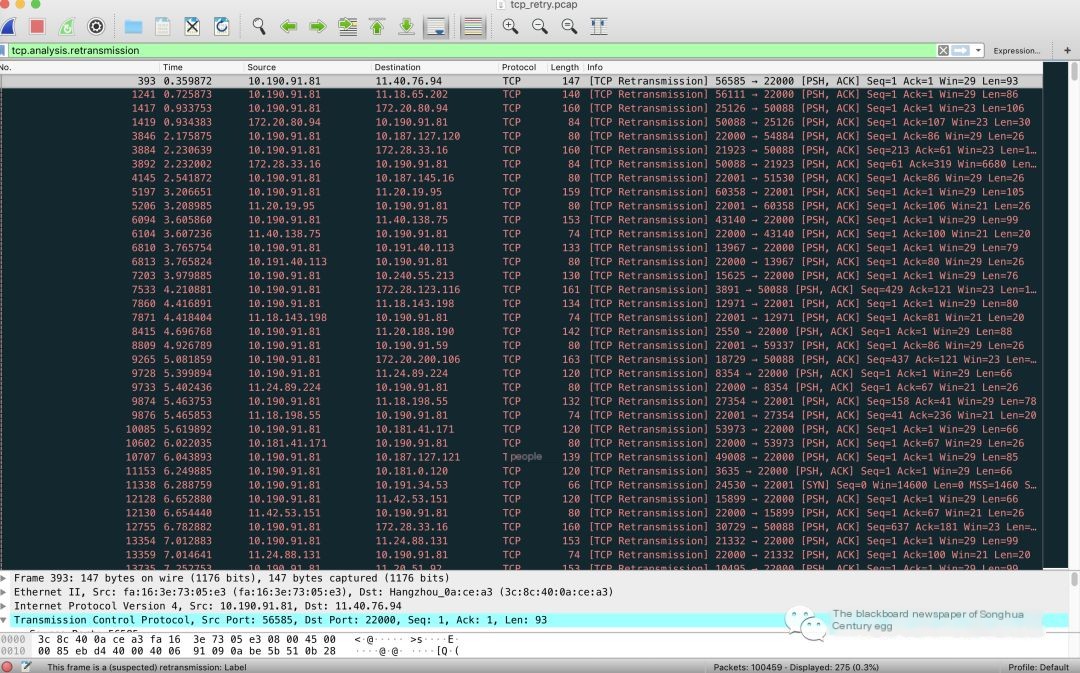Select packet number 6094
Viewport: 1080px width, 673px height.
(521, 220)
